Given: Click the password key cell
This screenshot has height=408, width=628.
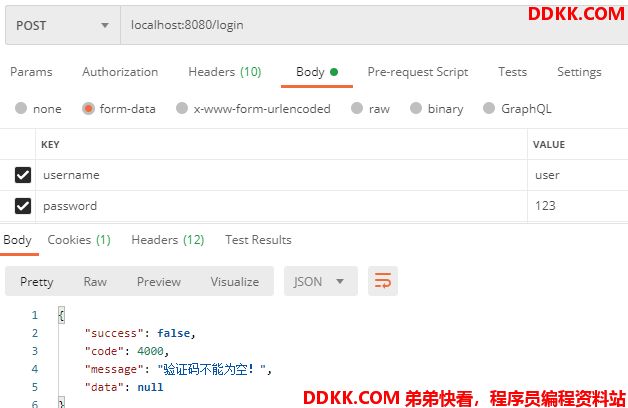Looking at the screenshot, I should [x=281, y=206].
